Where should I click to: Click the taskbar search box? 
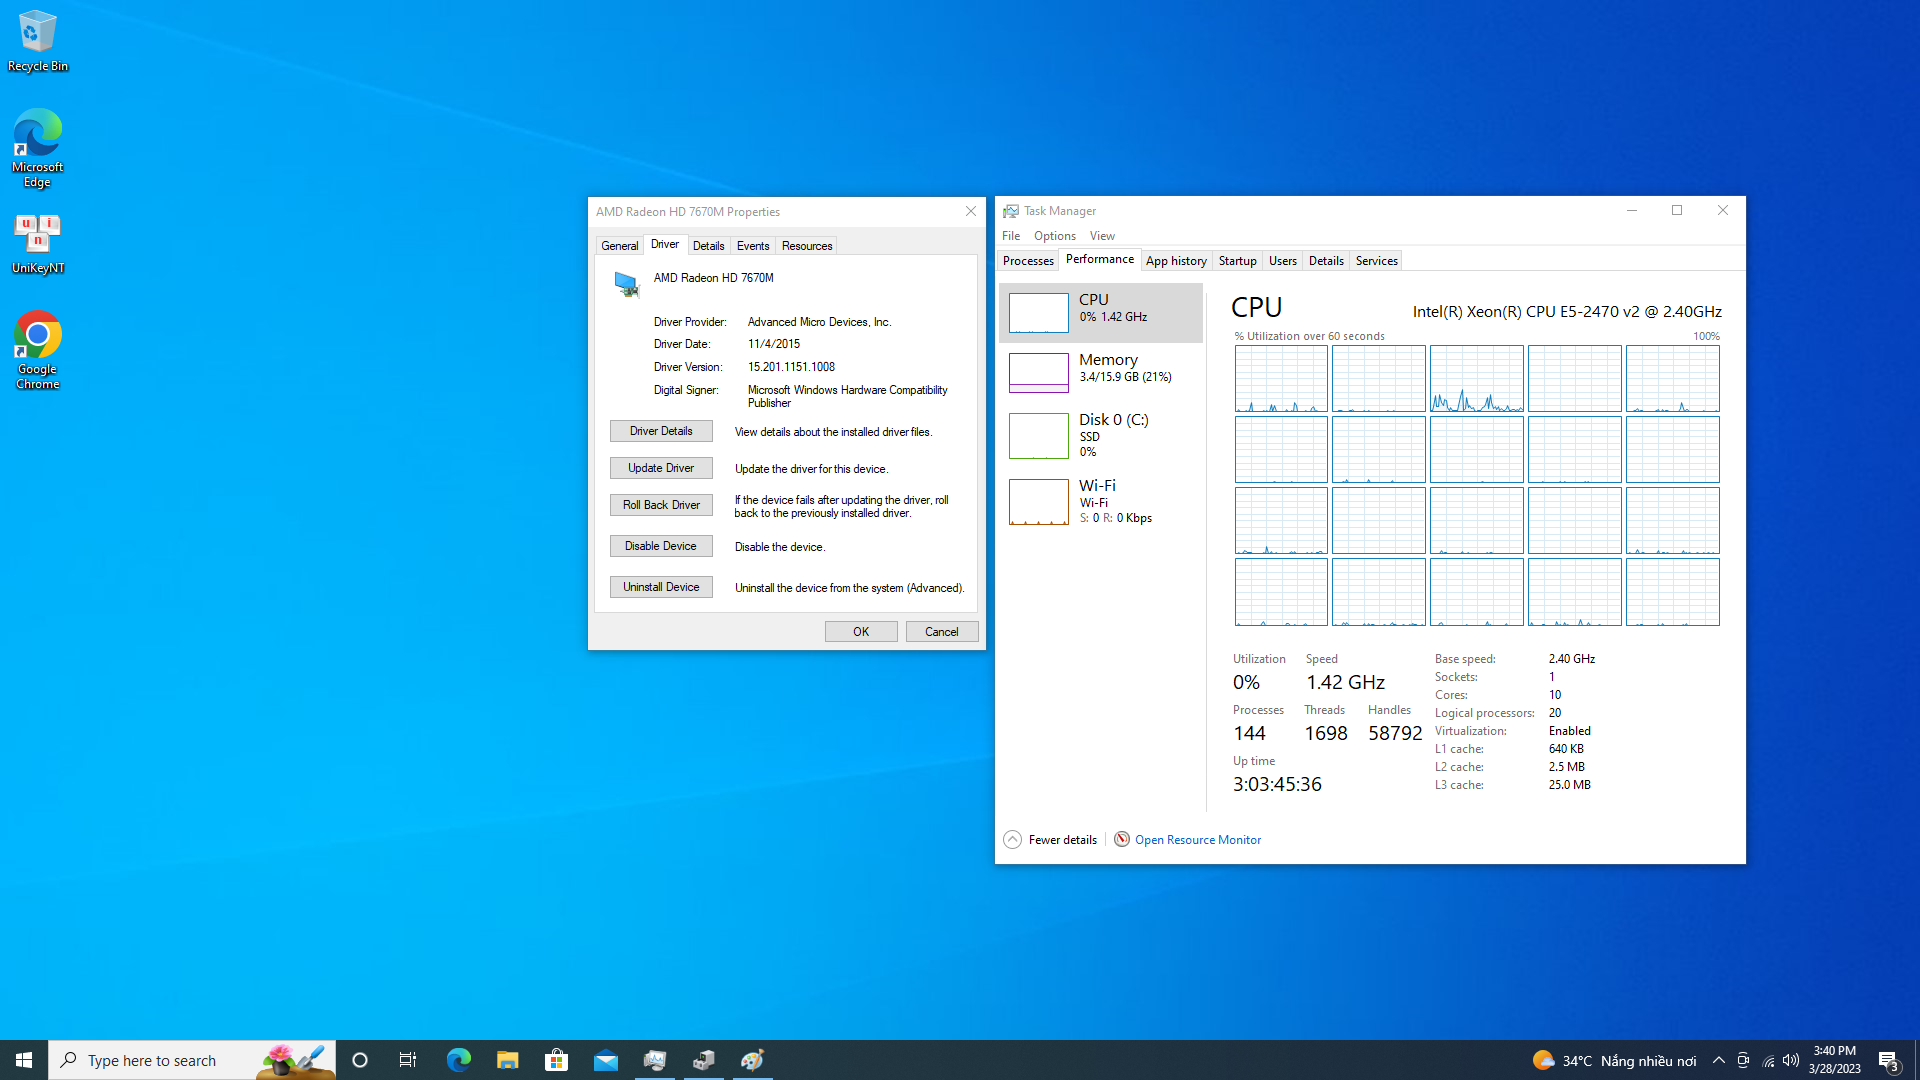pyautogui.click(x=192, y=1060)
